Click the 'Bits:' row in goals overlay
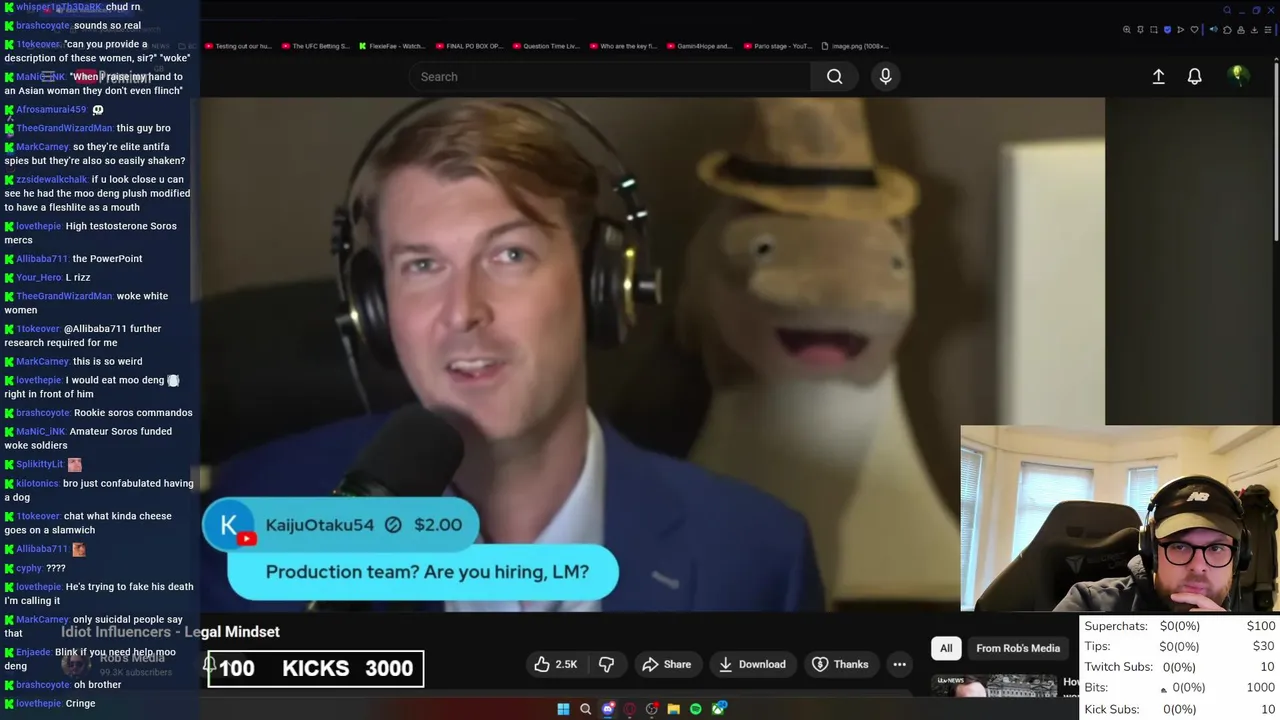Screen dimensions: 1280x720 point(1180,688)
